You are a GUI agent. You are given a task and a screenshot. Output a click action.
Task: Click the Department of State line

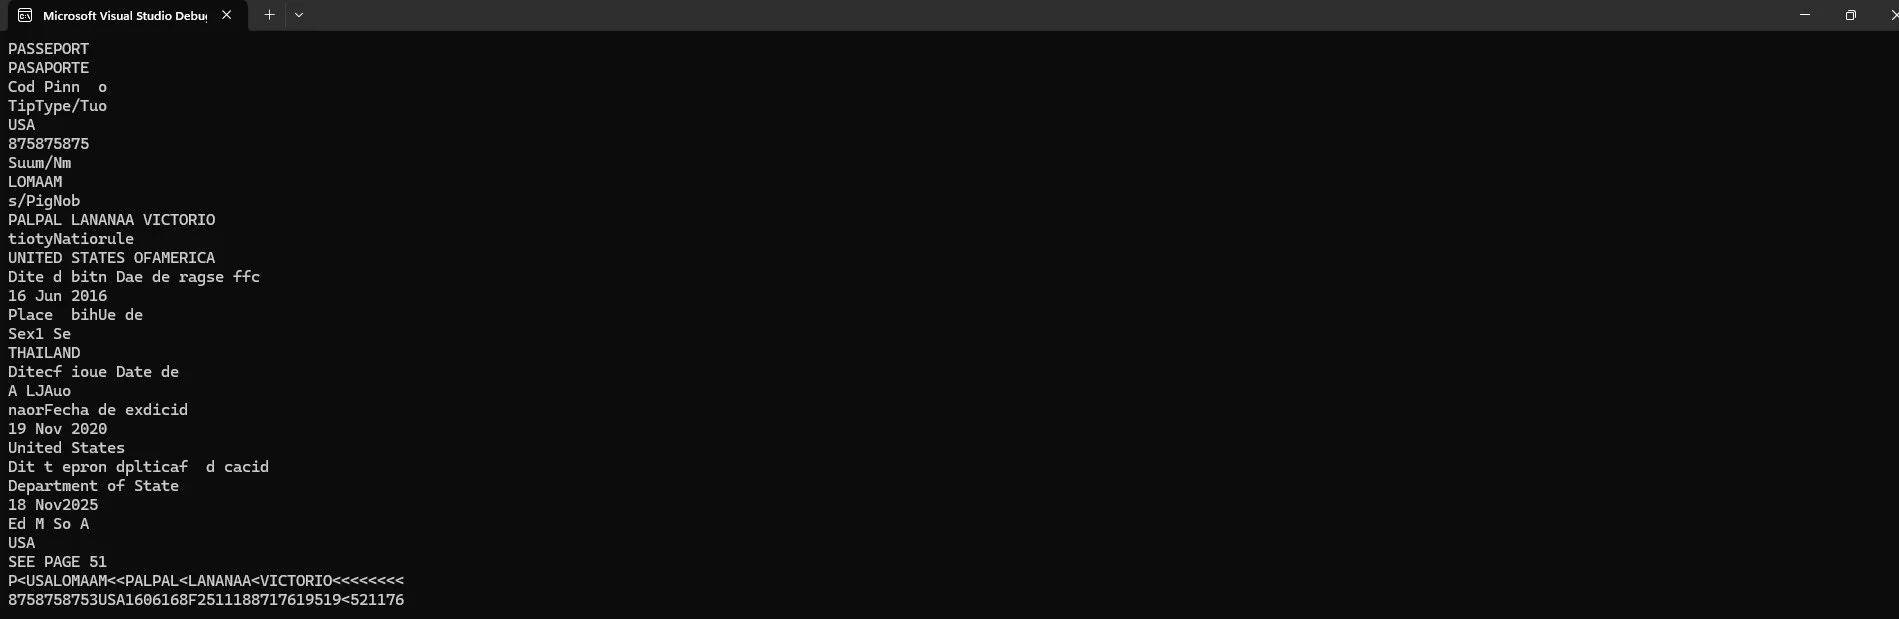pos(93,486)
